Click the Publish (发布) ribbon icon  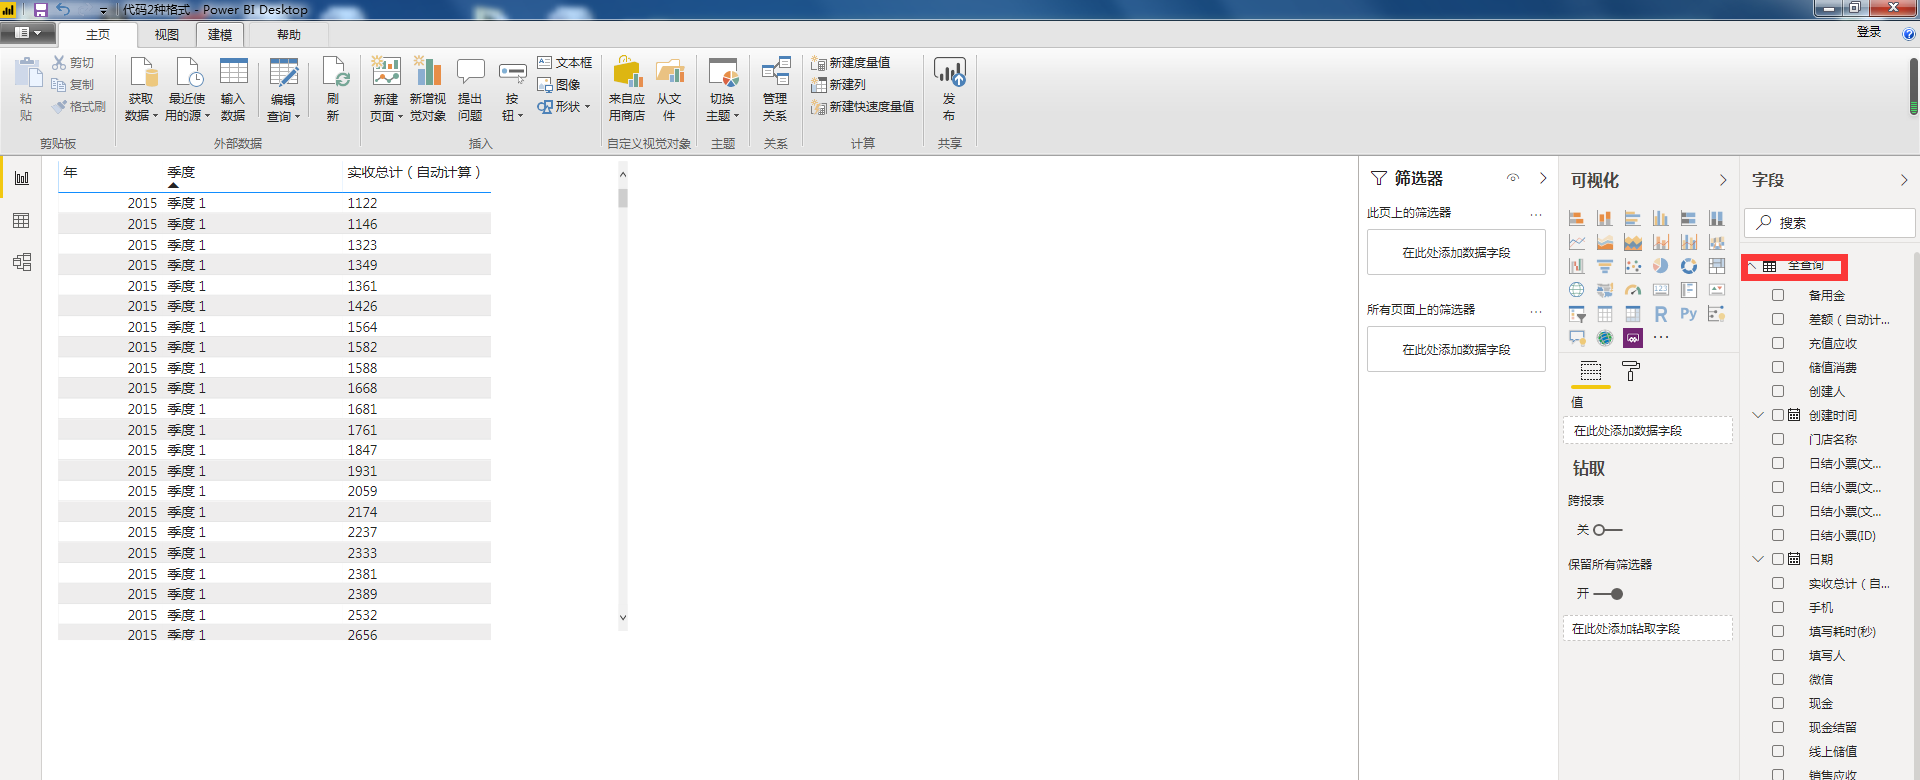point(949,89)
